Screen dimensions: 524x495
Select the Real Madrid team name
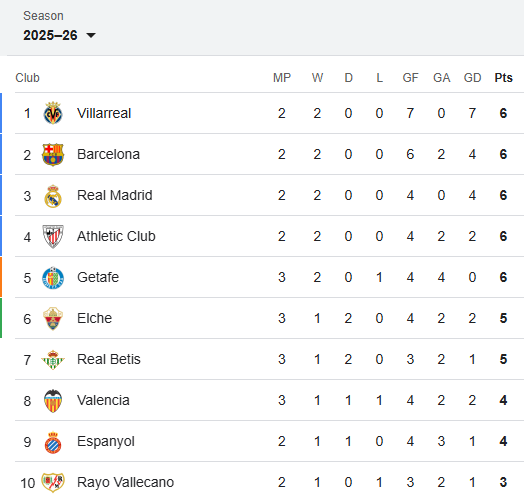coord(115,195)
